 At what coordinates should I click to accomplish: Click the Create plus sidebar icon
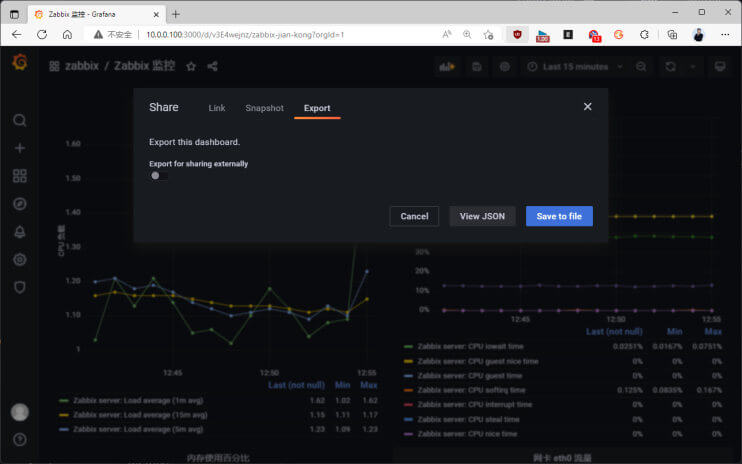19,148
